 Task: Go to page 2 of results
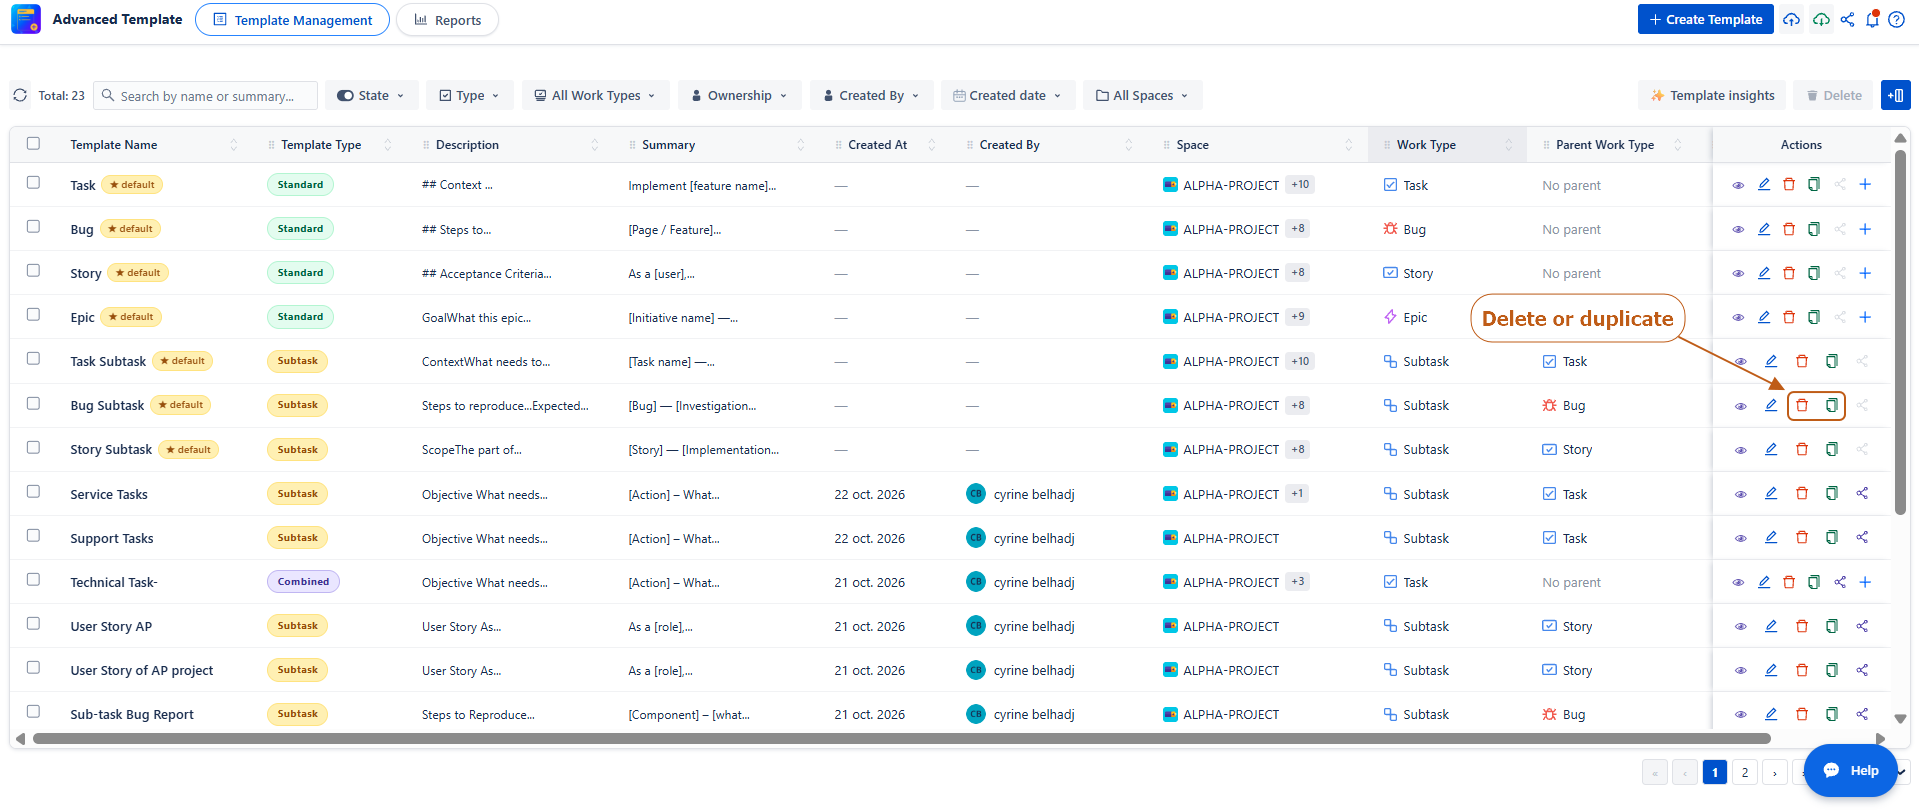(x=1745, y=772)
